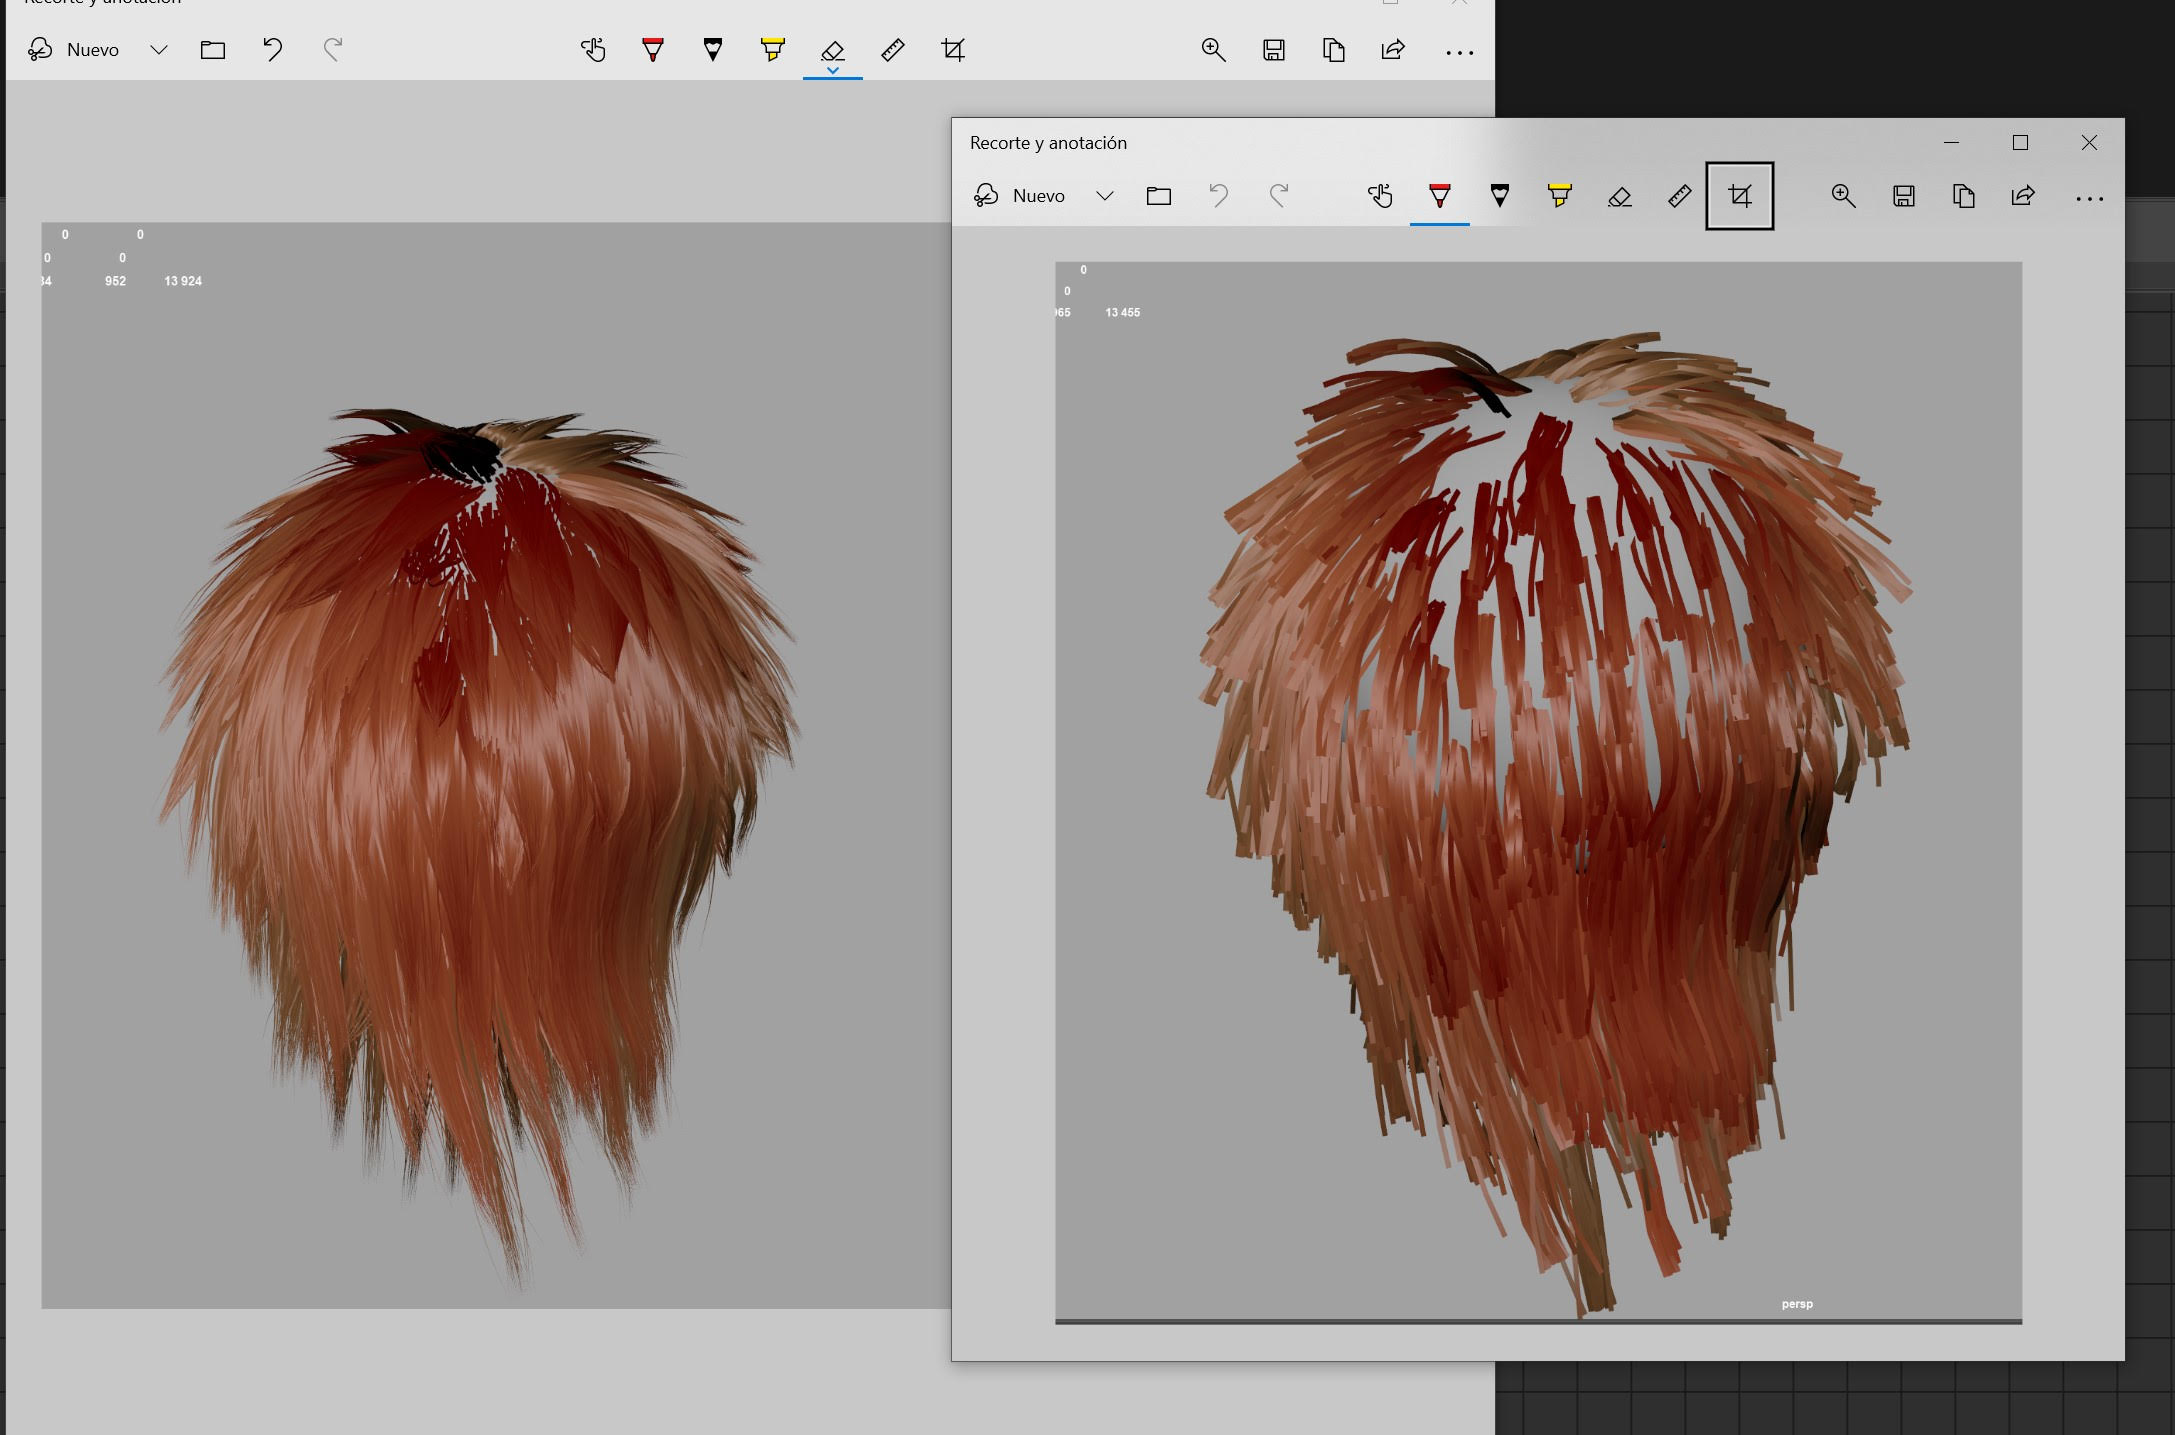Click Undo in back window toolbar
Screen dimensions: 2175x1435
pyautogui.click(x=272, y=50)
